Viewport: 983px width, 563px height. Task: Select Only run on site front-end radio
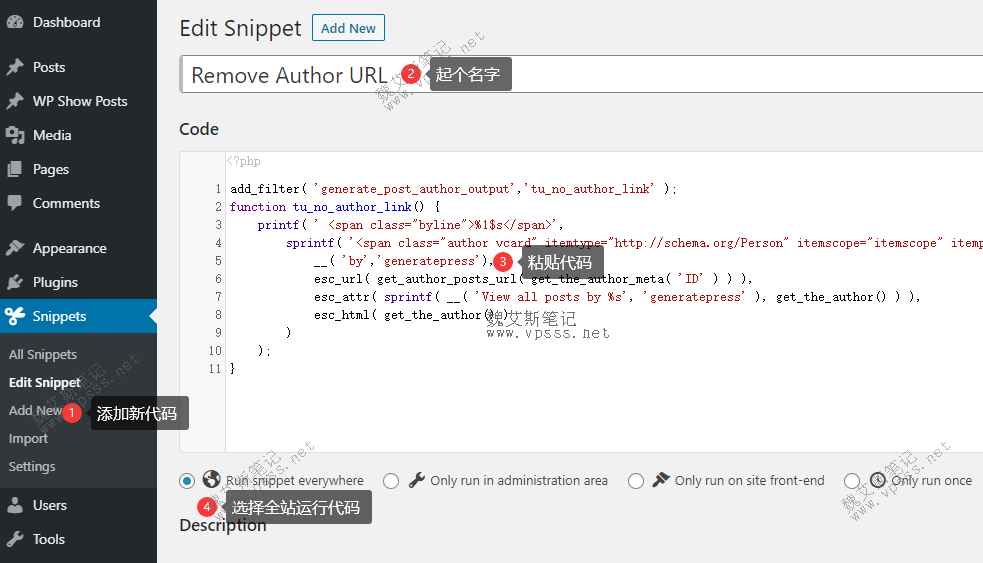[x=636, y=481]
